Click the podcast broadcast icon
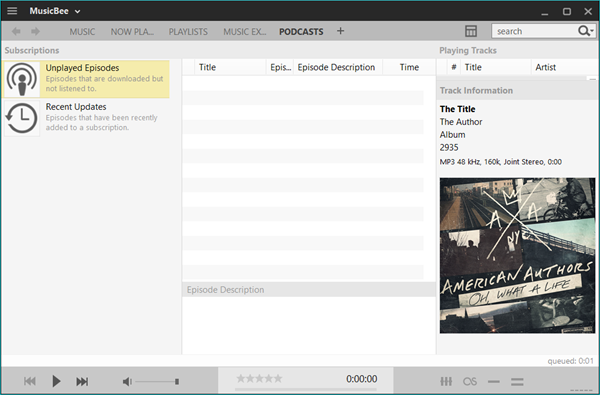The width and height of the screenshot is (600, 395). tap(22, 79)
